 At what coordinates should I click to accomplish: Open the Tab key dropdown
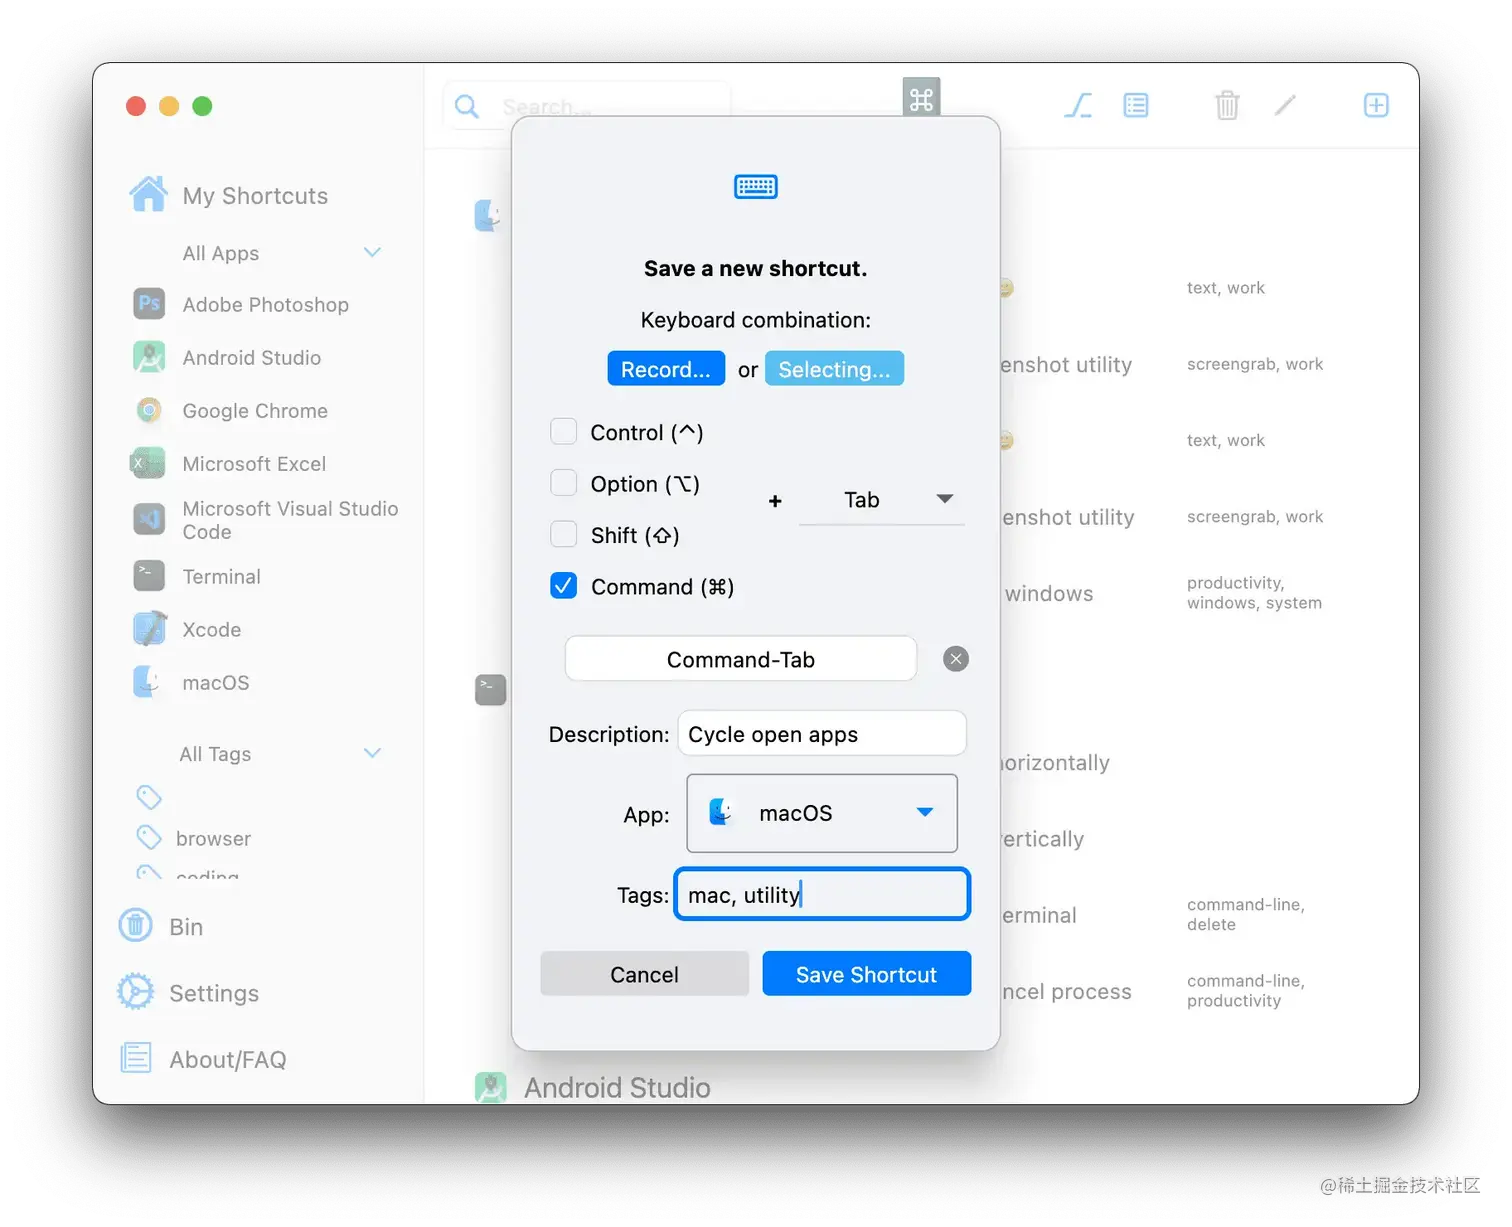tap(882, 500)
